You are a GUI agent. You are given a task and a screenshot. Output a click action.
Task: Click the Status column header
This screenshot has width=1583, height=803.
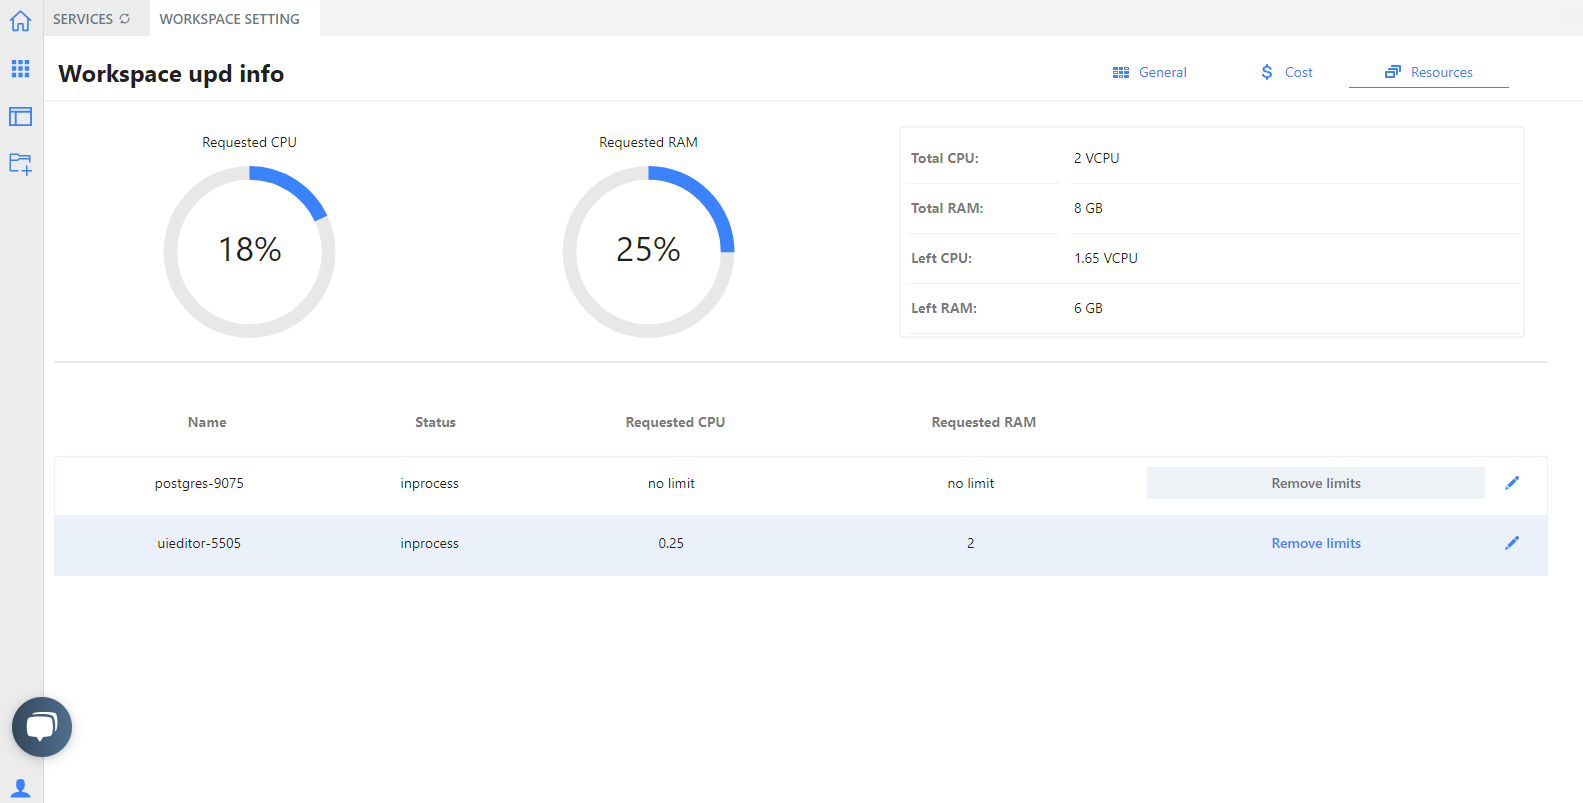point(435,422)
